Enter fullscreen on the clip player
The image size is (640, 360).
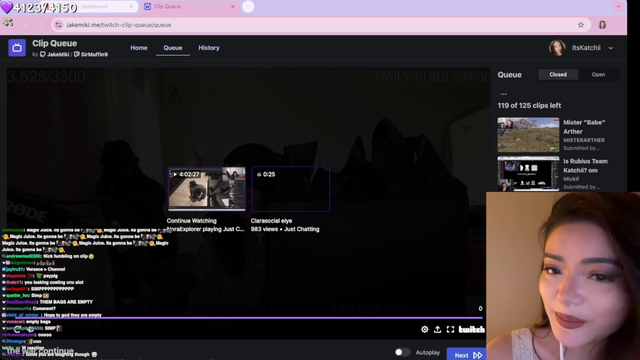pyautogui.click(x=450, y=329)
